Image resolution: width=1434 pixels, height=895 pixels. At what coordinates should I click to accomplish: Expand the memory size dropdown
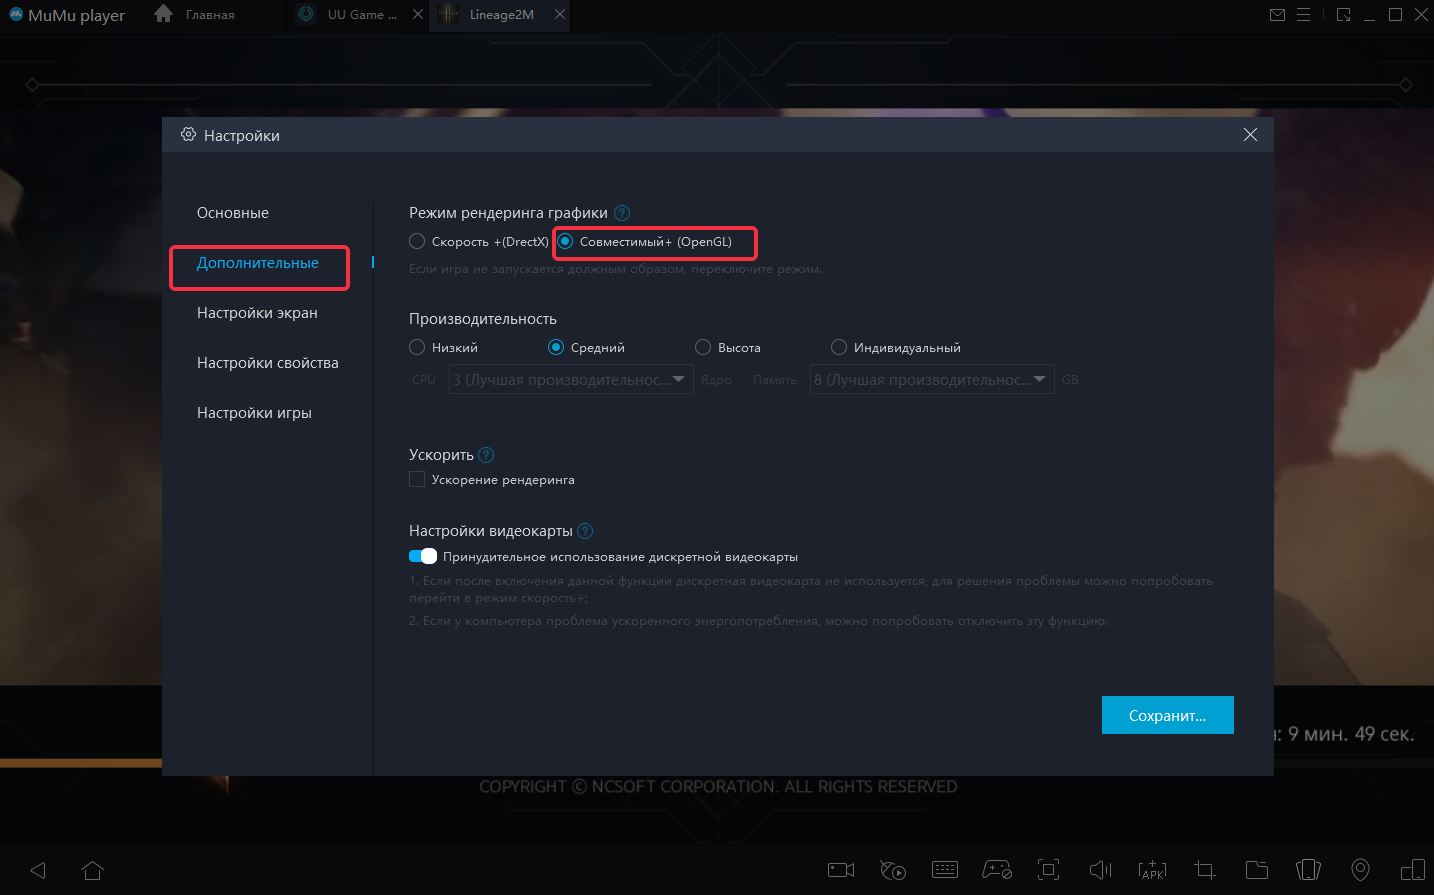point(931,380)
